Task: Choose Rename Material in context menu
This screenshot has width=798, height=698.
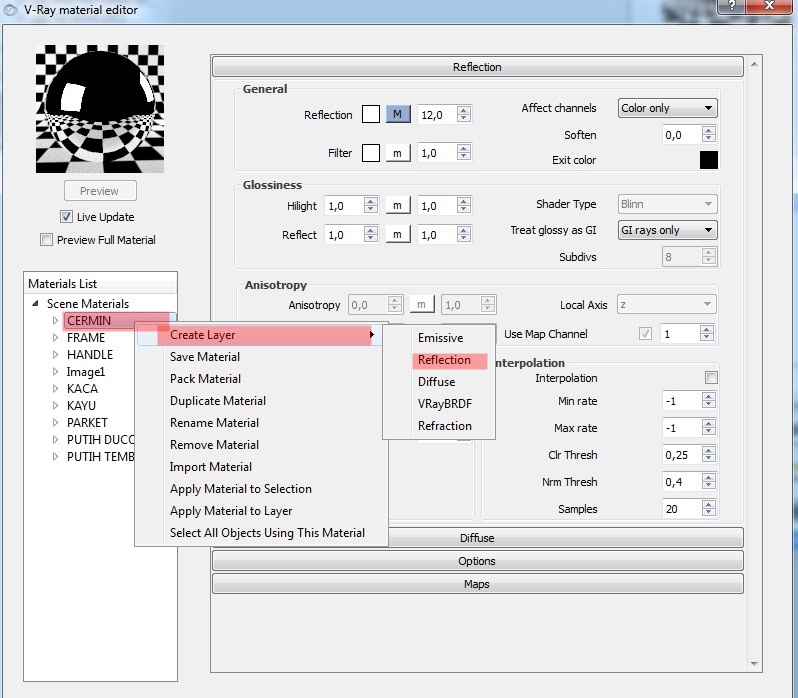Action: [x=261, y=423]
